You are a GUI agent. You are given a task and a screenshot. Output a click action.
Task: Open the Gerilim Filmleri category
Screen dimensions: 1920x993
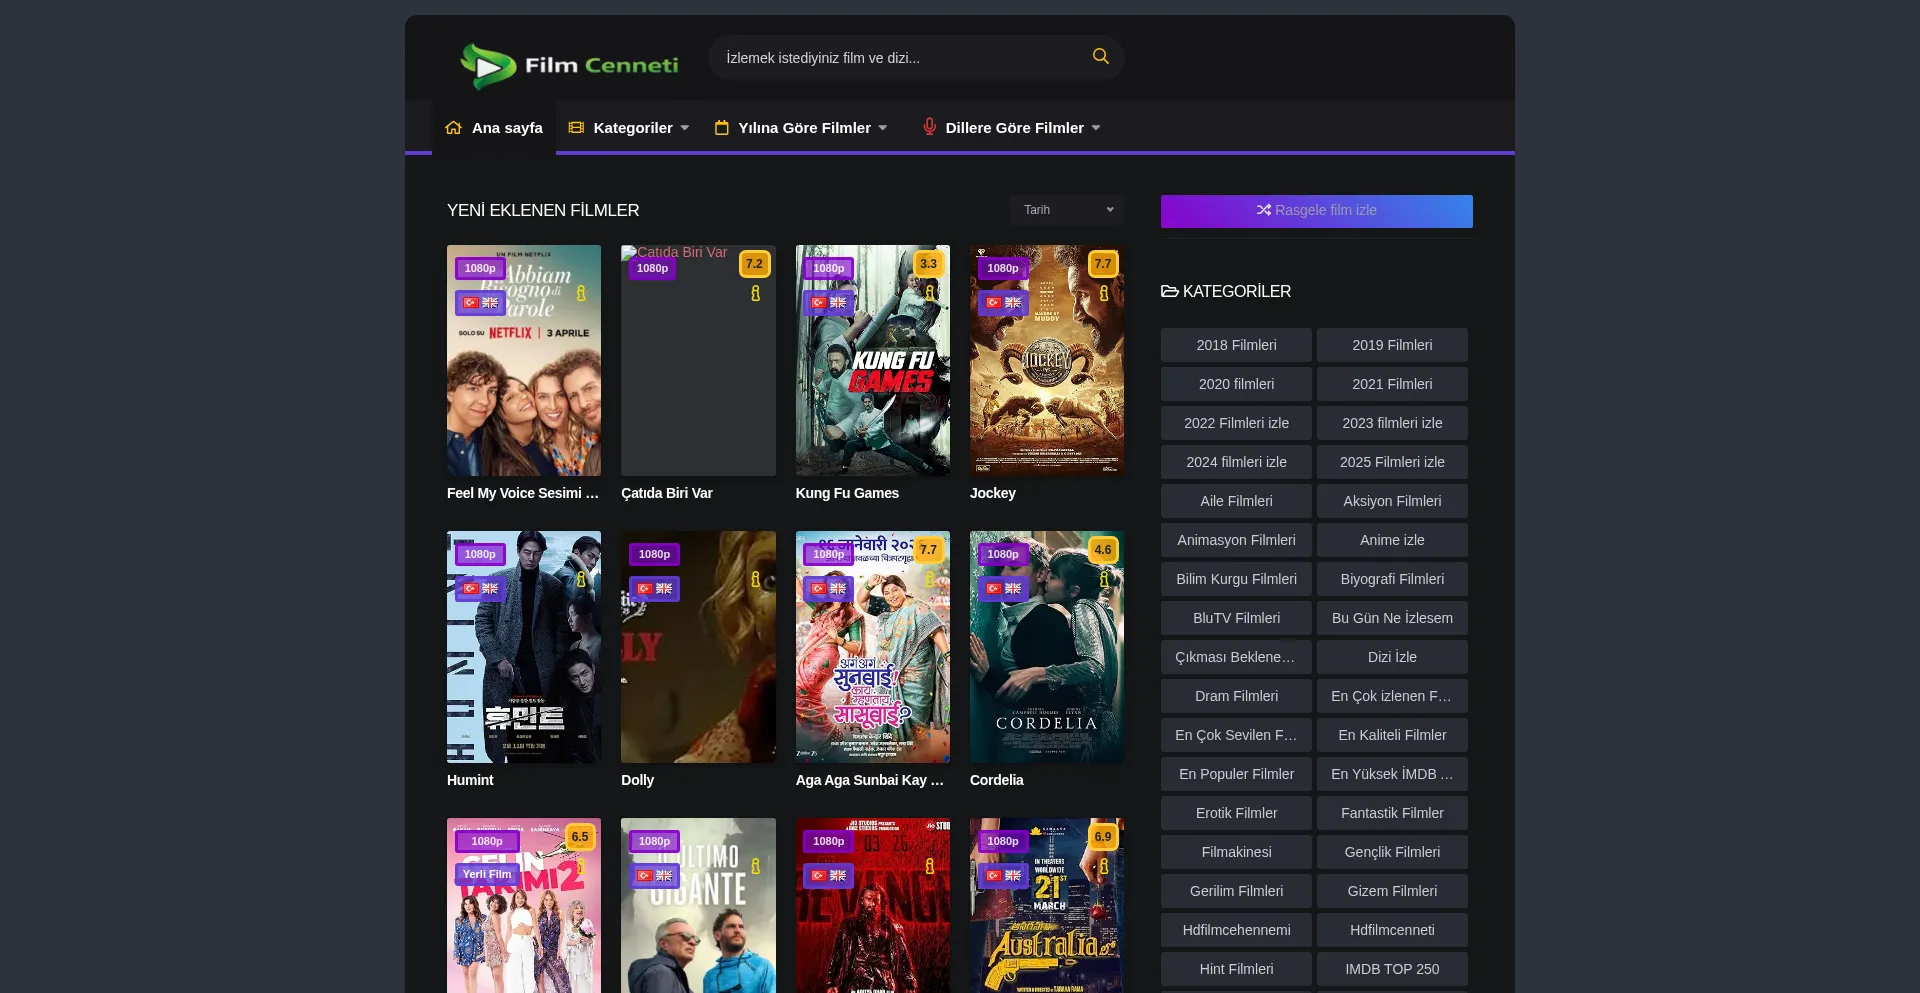point(1237,891)
